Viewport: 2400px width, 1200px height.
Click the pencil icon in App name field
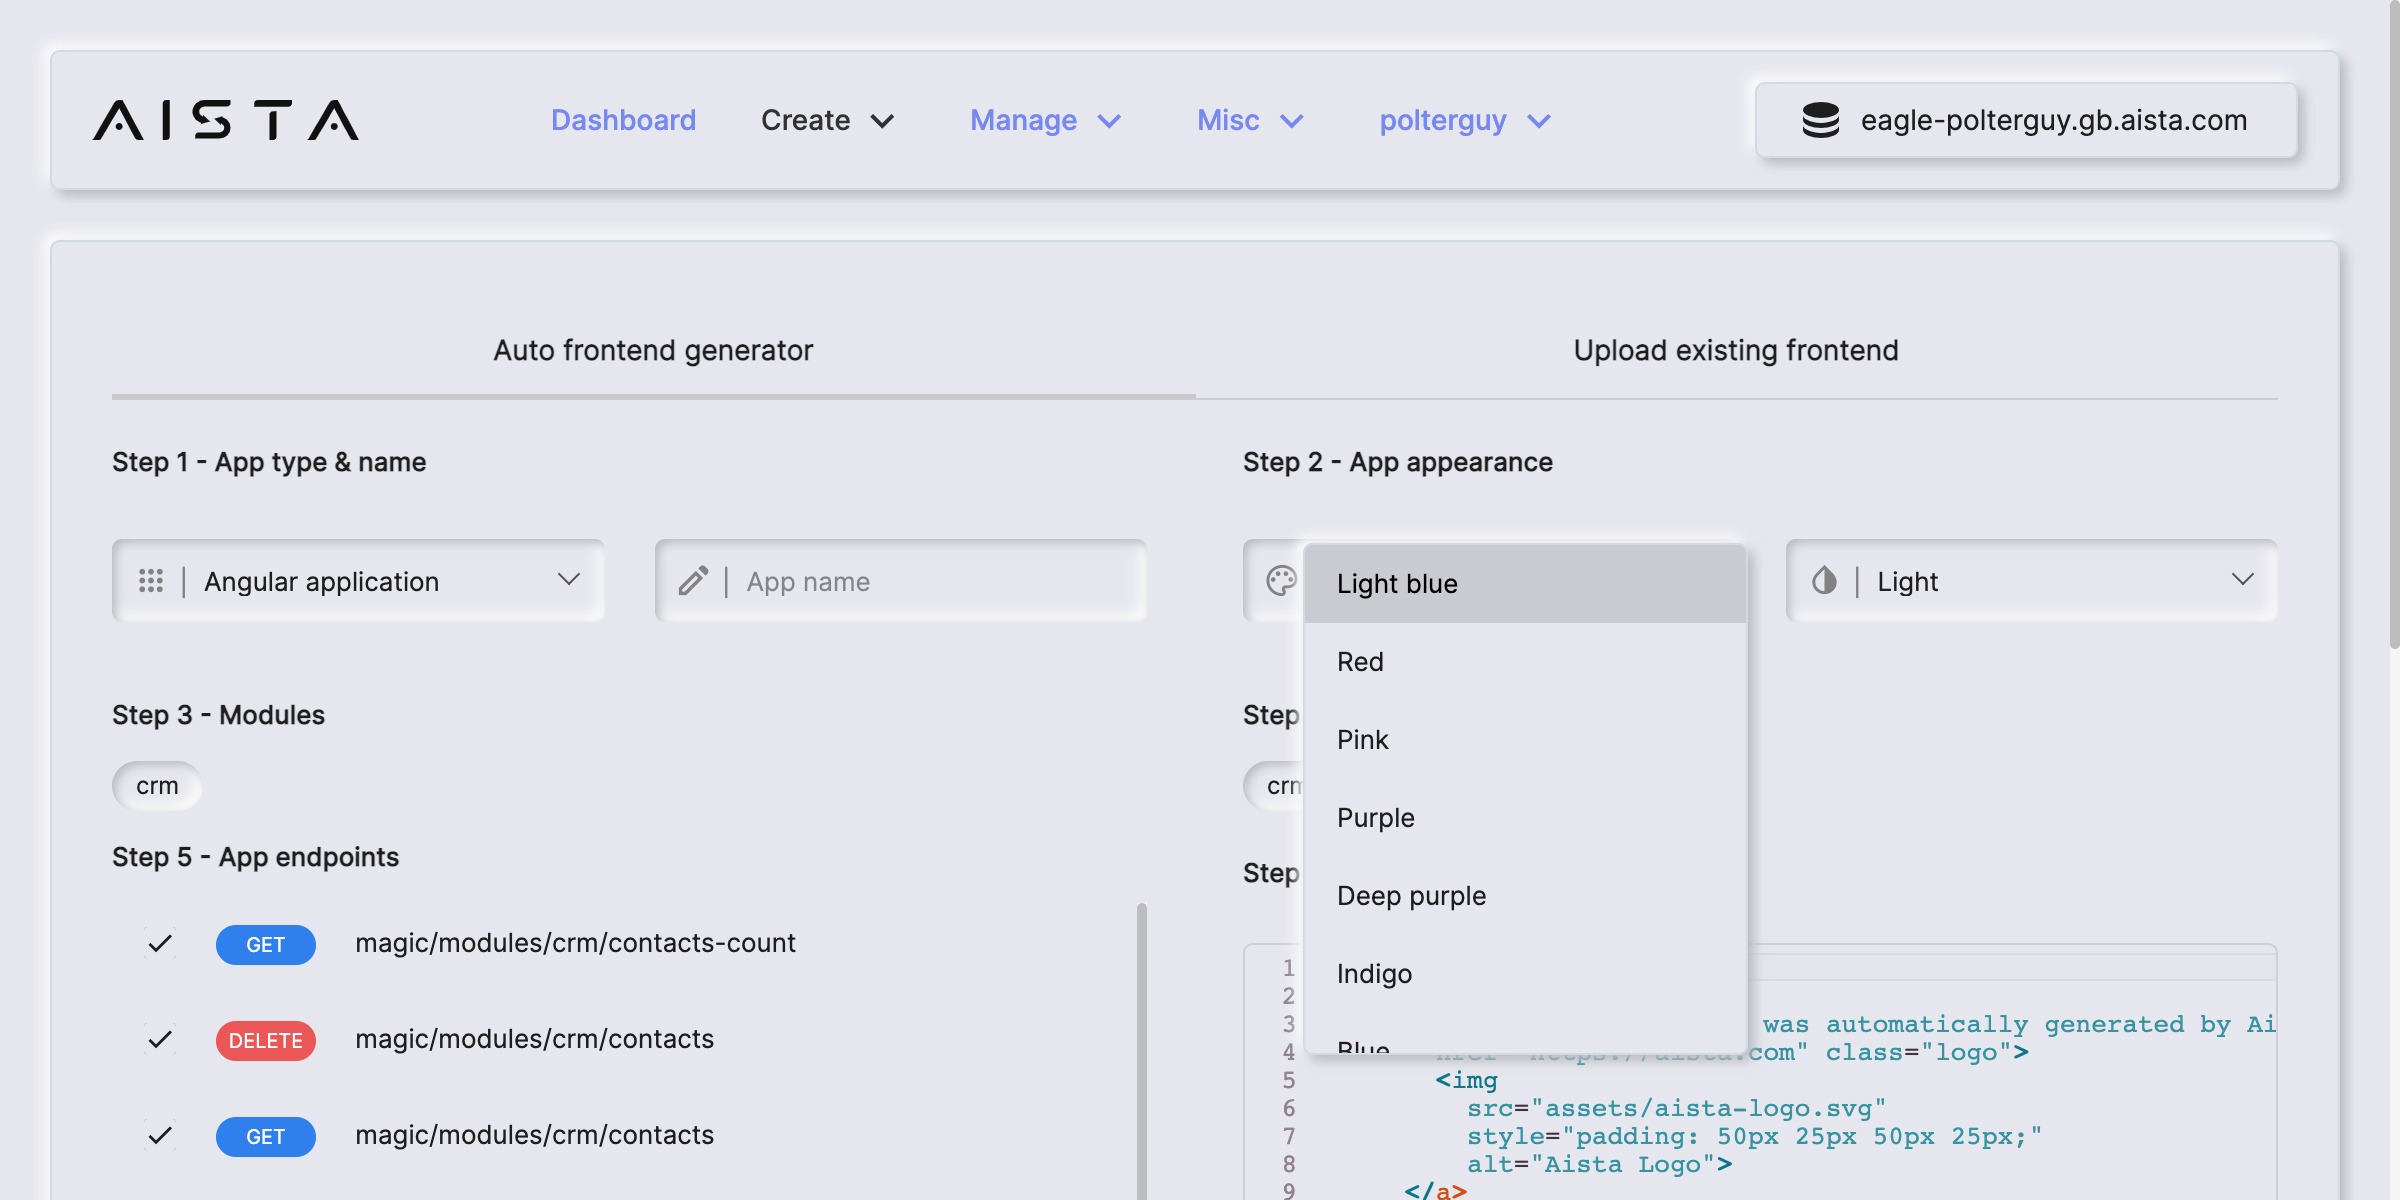[x=693, y=581]
